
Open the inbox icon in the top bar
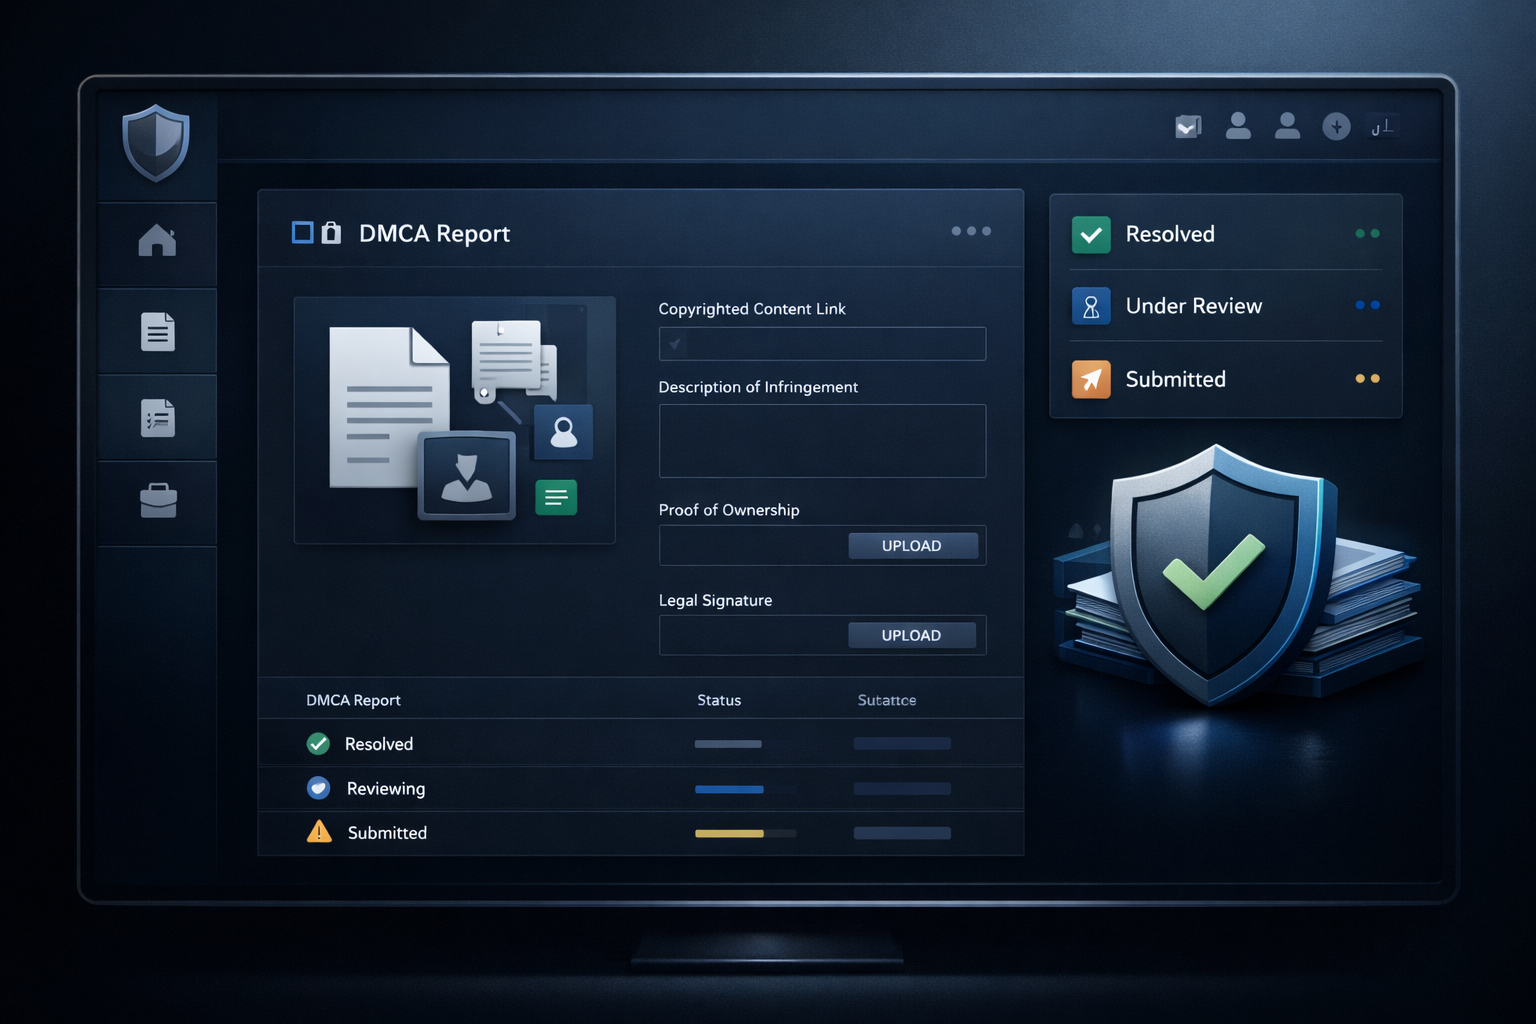(1188, 127)
